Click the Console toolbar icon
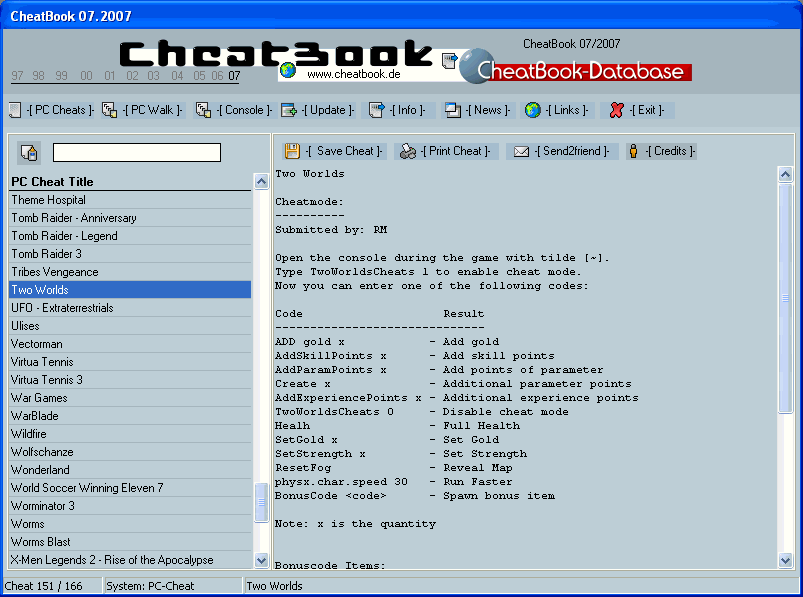This screenshot has height=597, width=803. tap(203, 110)
